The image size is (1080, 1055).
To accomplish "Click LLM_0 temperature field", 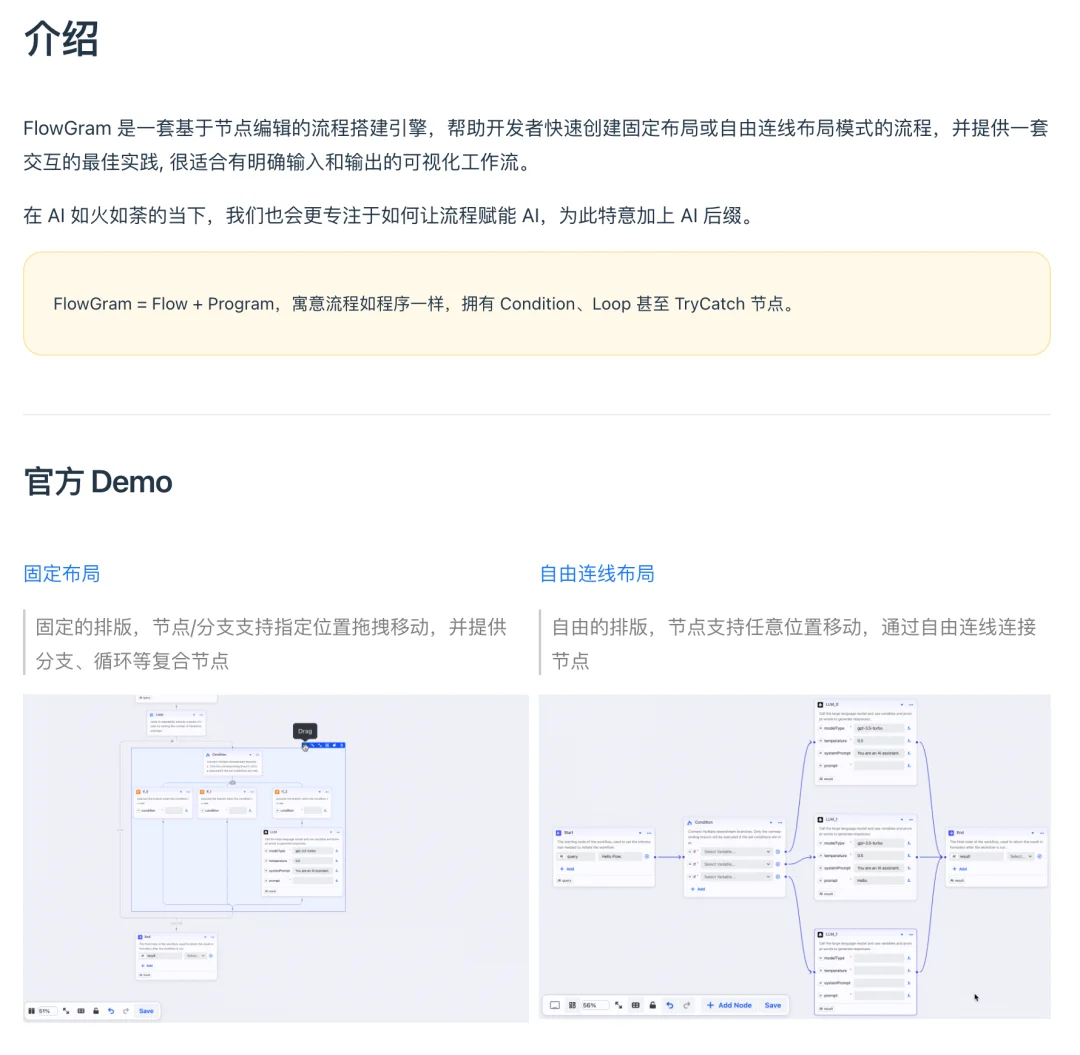I will (879, 740).
